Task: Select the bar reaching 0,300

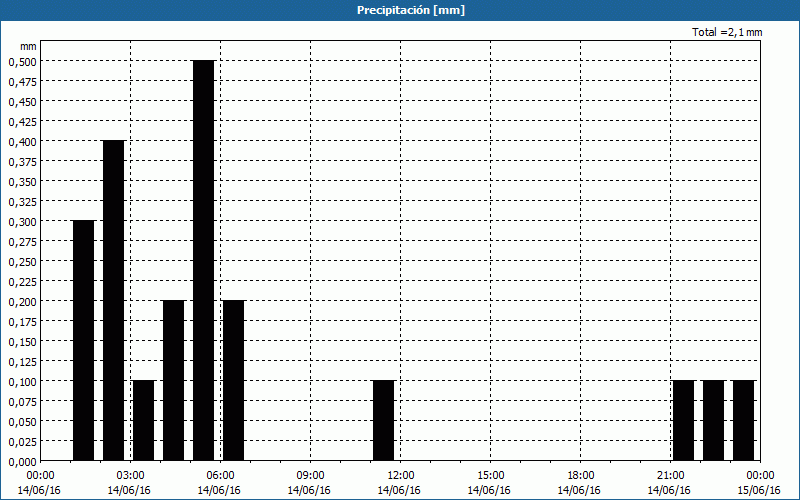Action: point(84,341)
